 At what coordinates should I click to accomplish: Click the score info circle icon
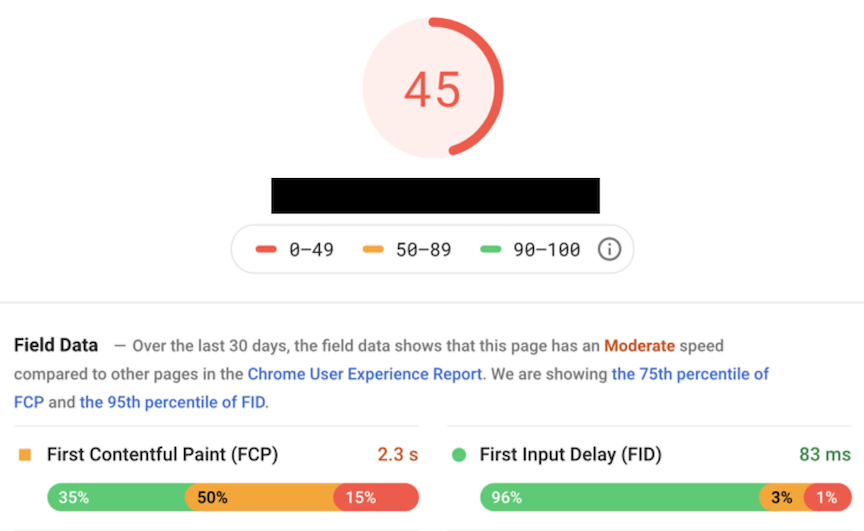609,250
